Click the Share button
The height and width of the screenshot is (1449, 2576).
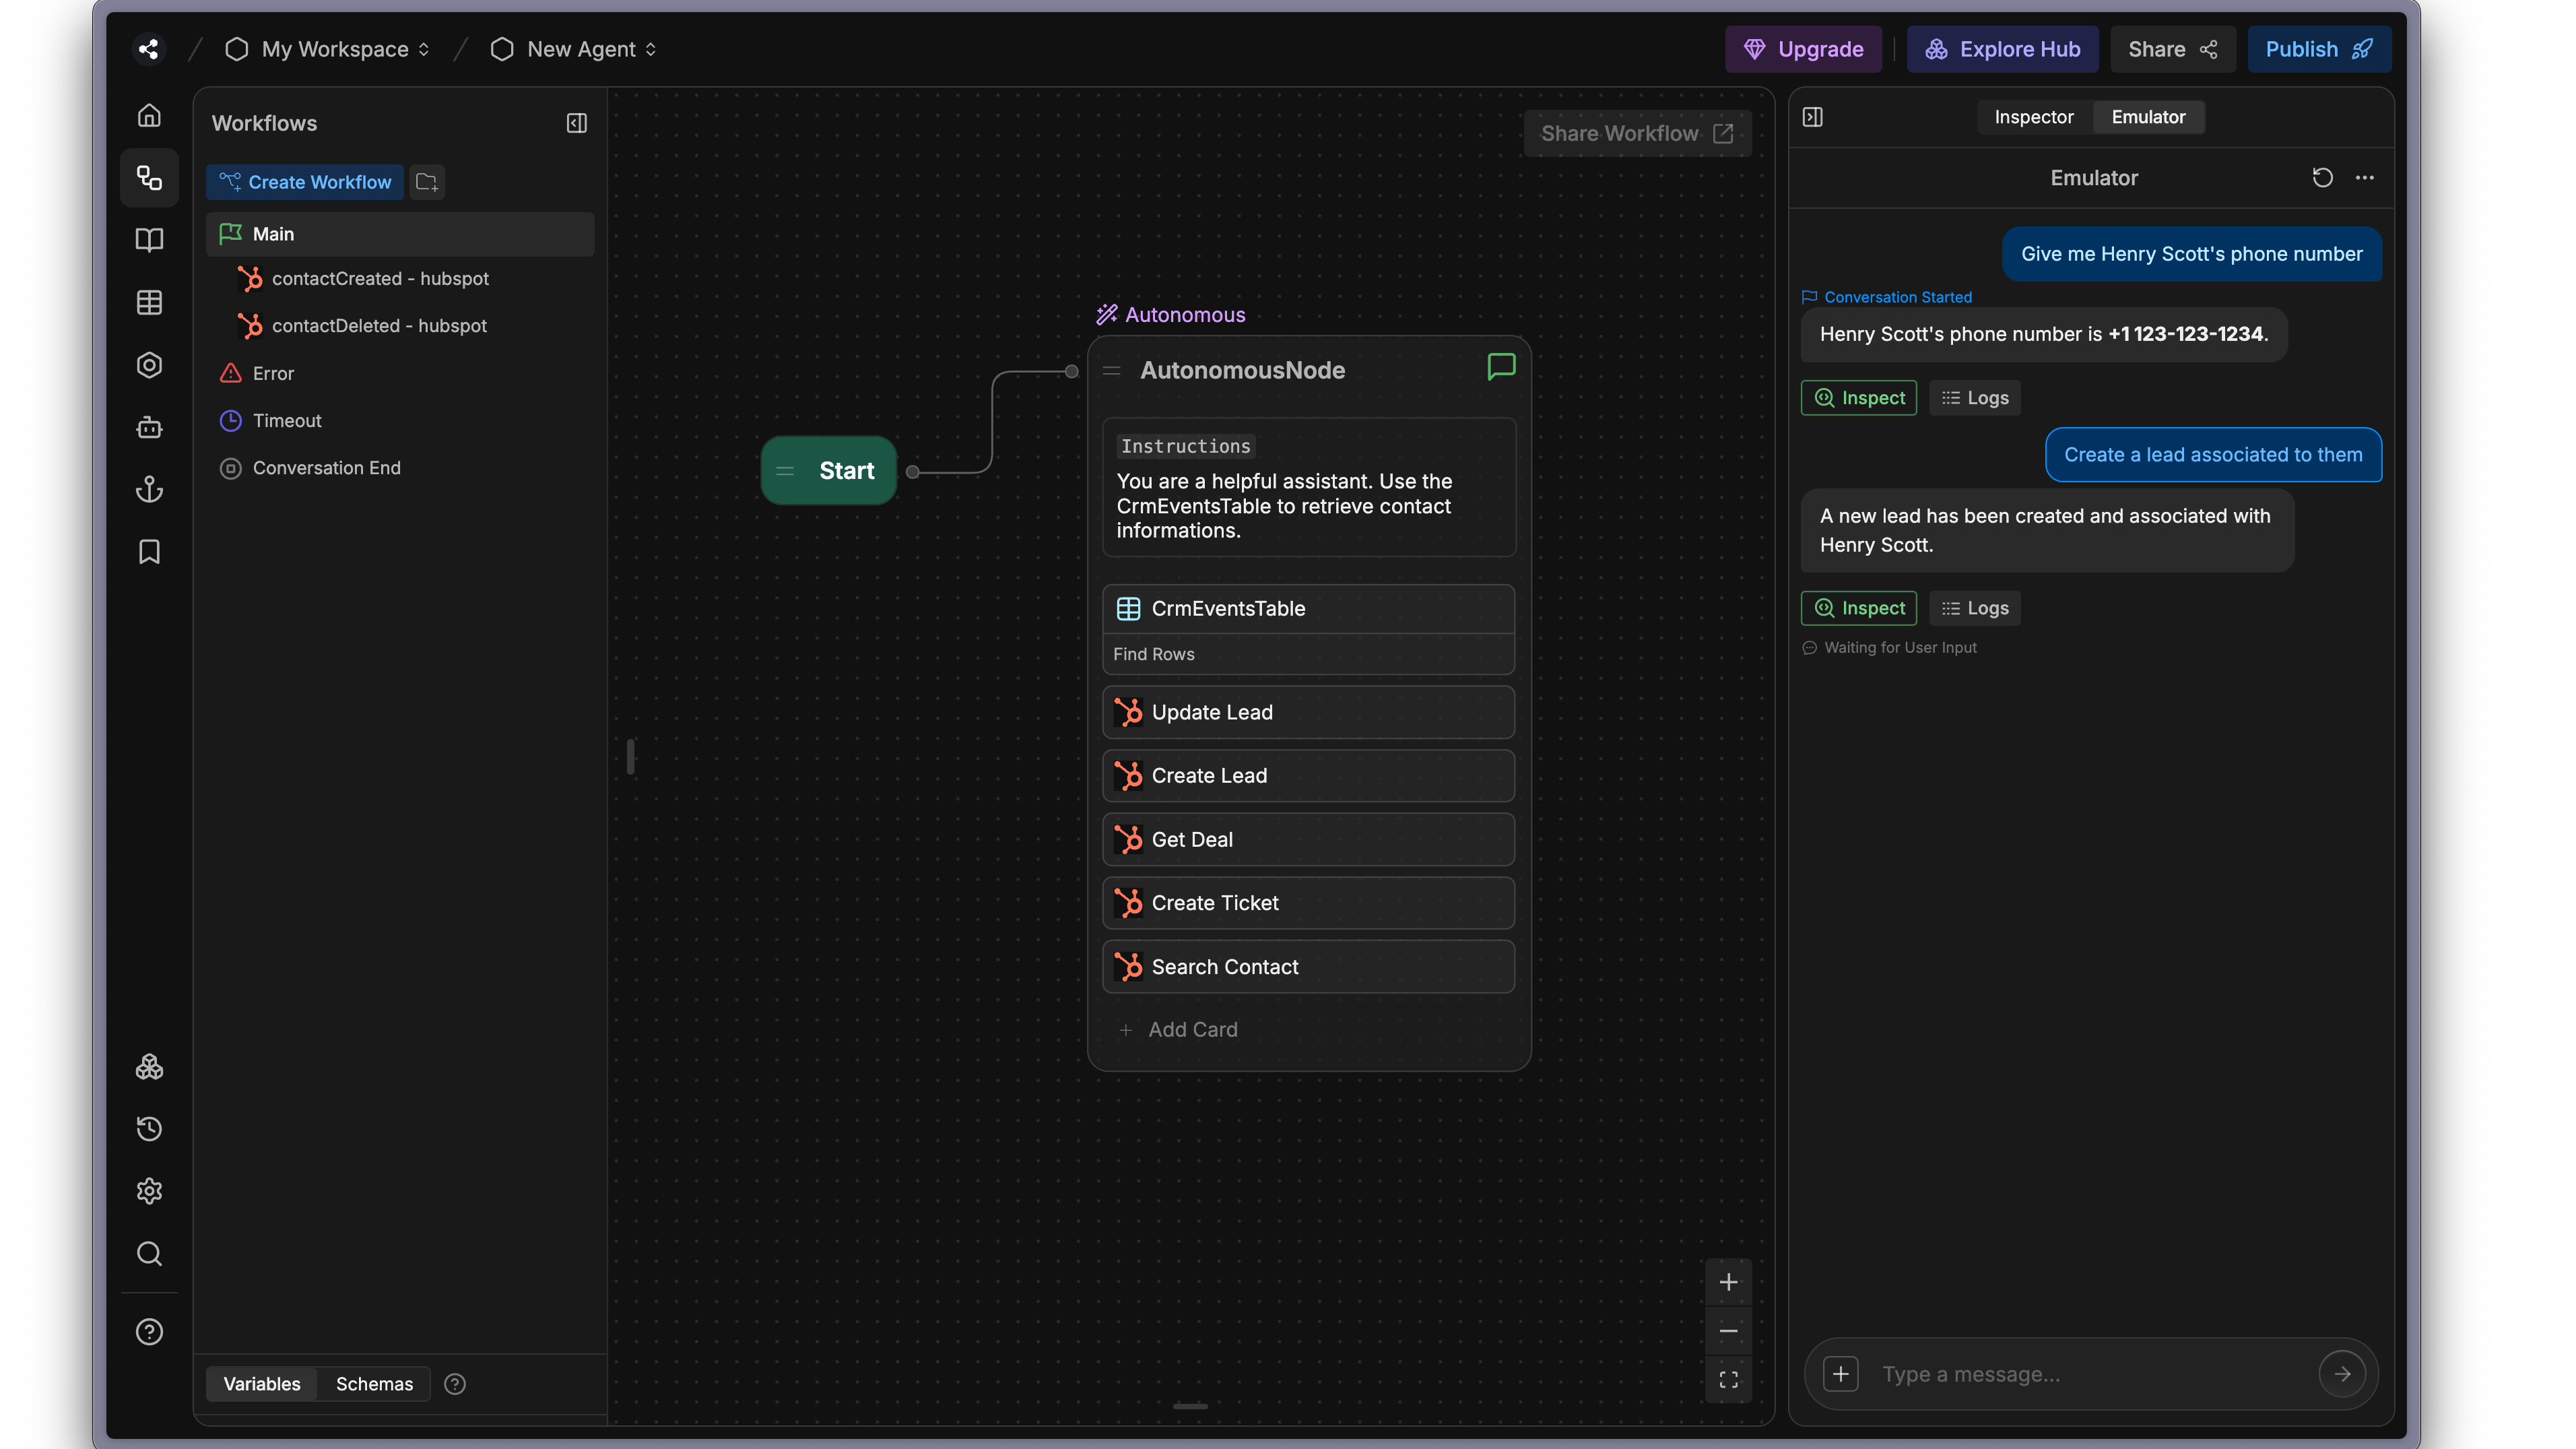(2172, 49)
